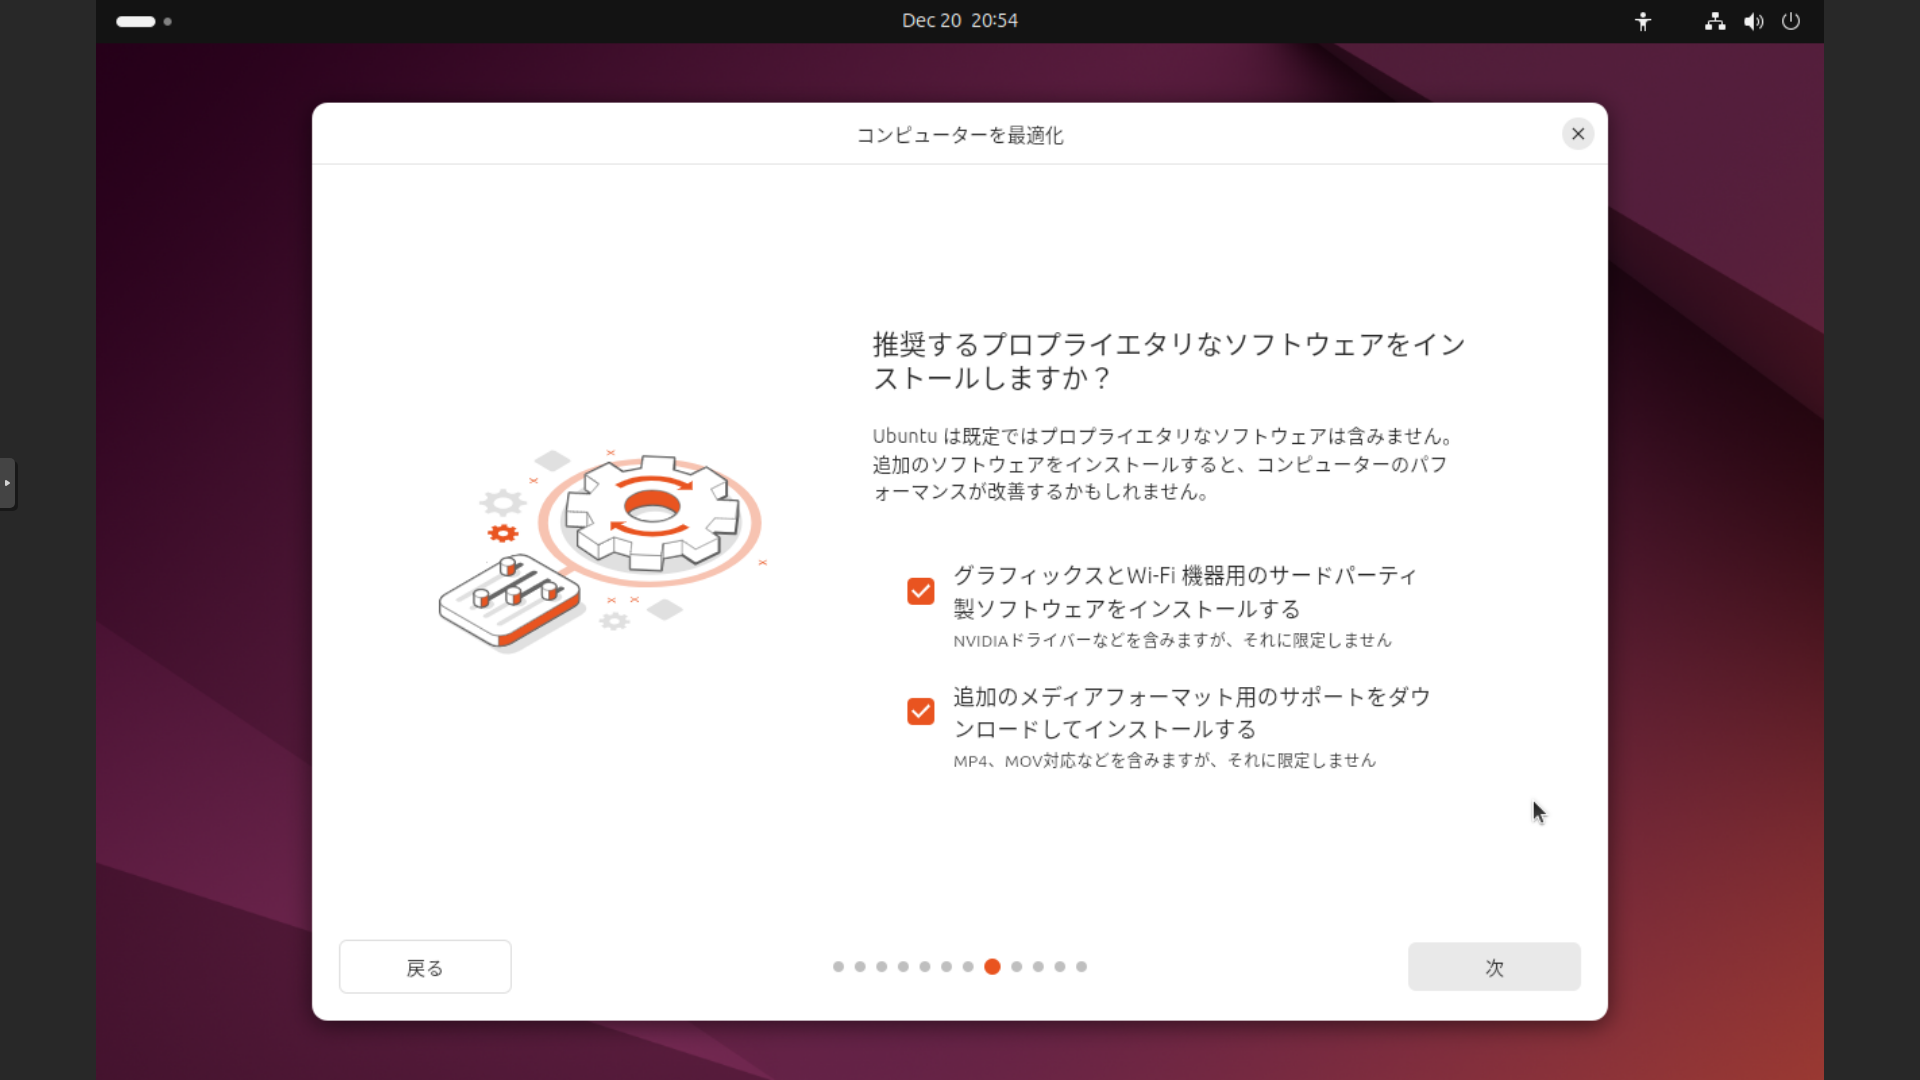The width and height of the screenshot is (1920, 1080).
Task: Click the last page indicator dot
Action: tap(1081, 967)
